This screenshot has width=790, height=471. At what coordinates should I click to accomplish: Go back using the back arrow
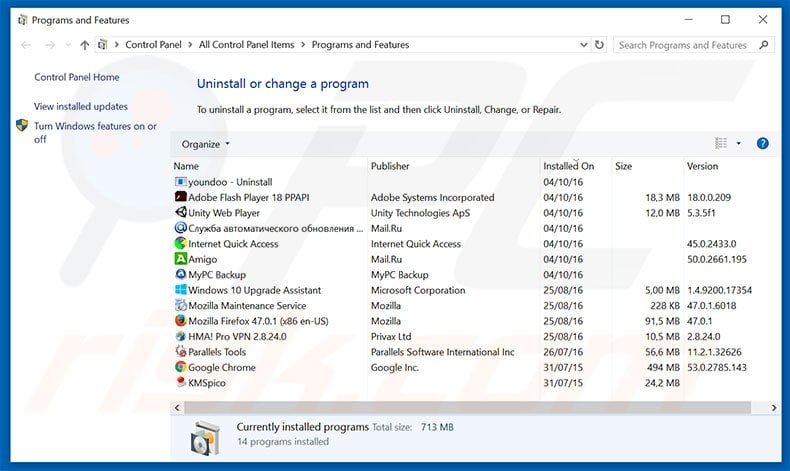pyautogui.click(x=26, y=45)
